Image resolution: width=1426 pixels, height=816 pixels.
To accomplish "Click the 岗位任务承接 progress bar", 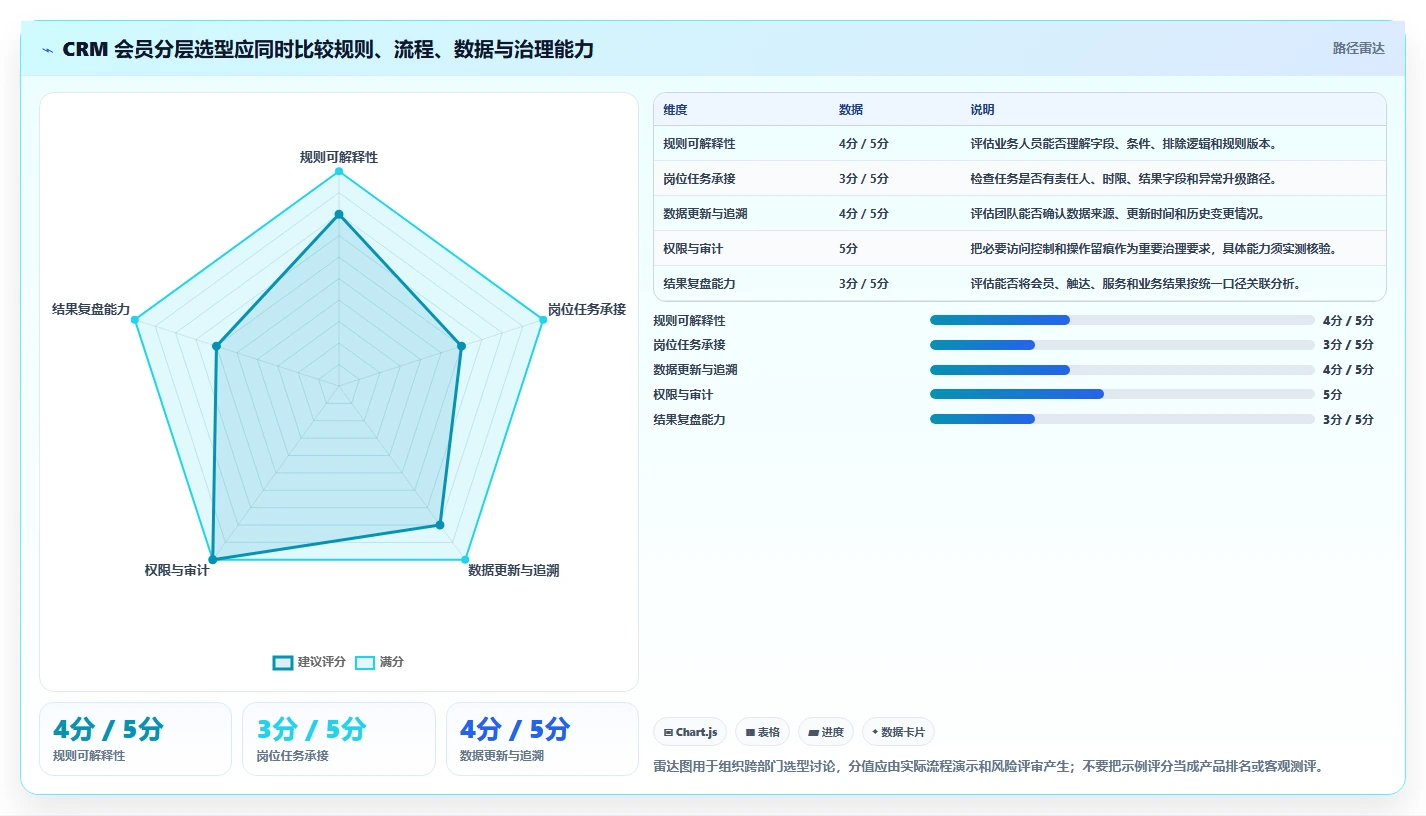I will 1122,345.
